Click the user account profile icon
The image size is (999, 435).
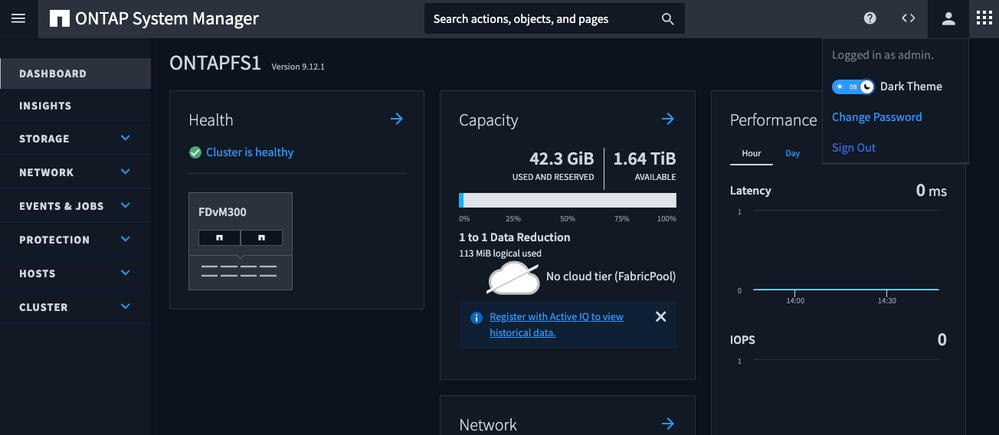pyautogui.click(x=948, y=19)
